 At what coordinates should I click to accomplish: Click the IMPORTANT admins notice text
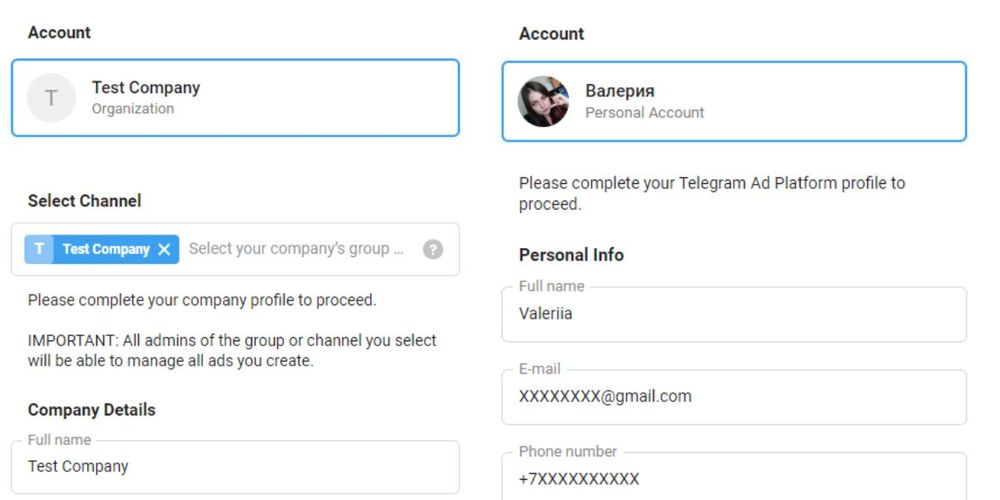point(232,351)
